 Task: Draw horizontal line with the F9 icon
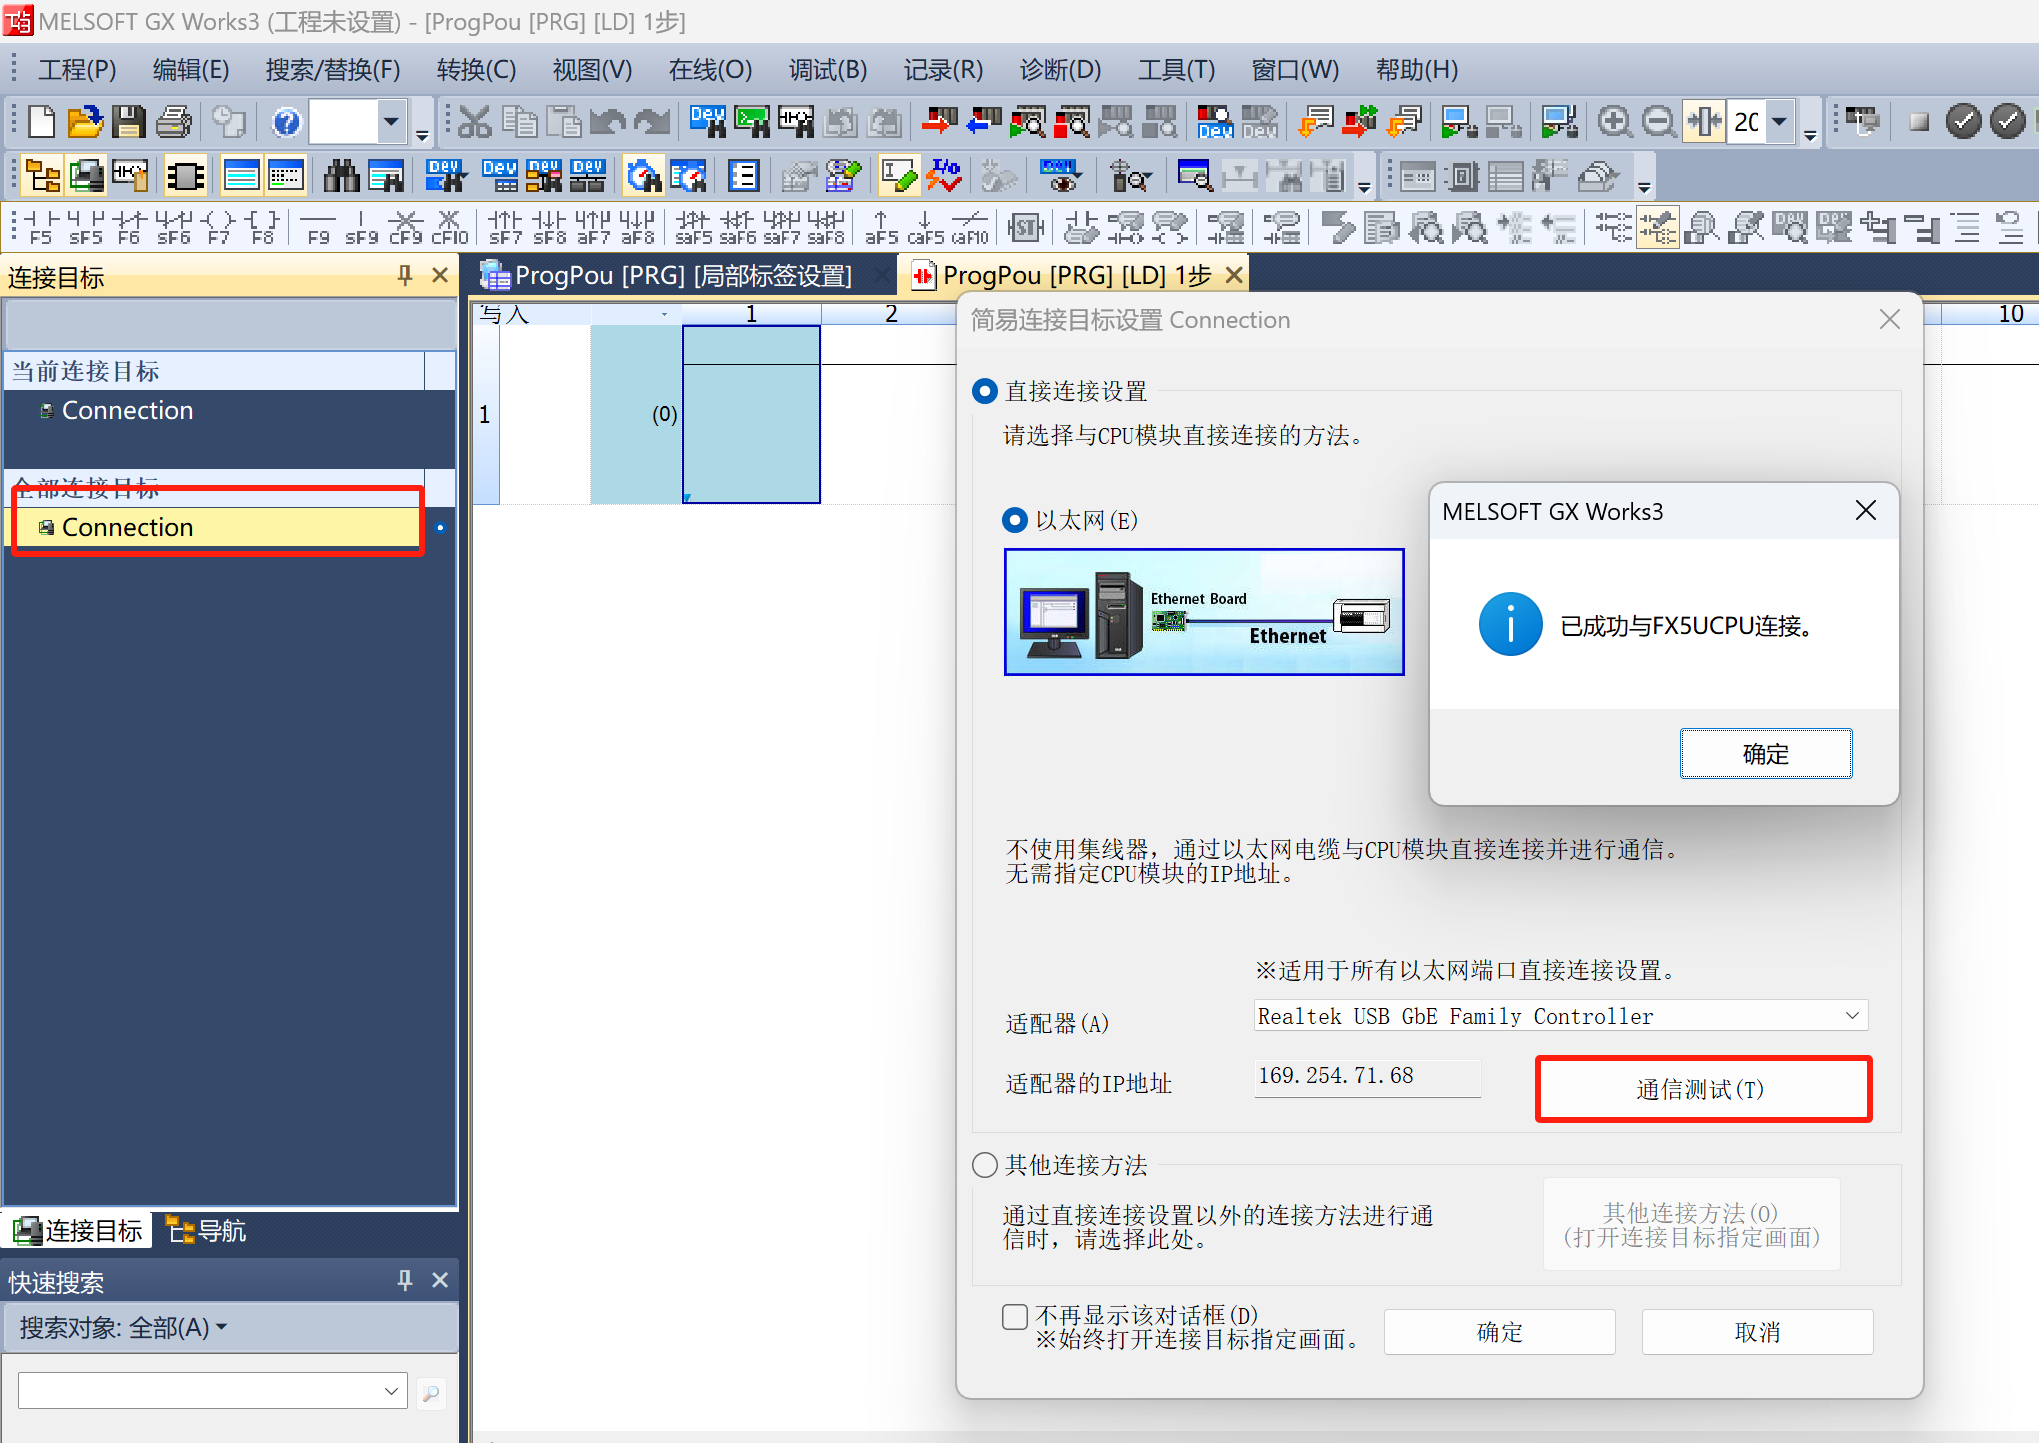coord(318,228)
